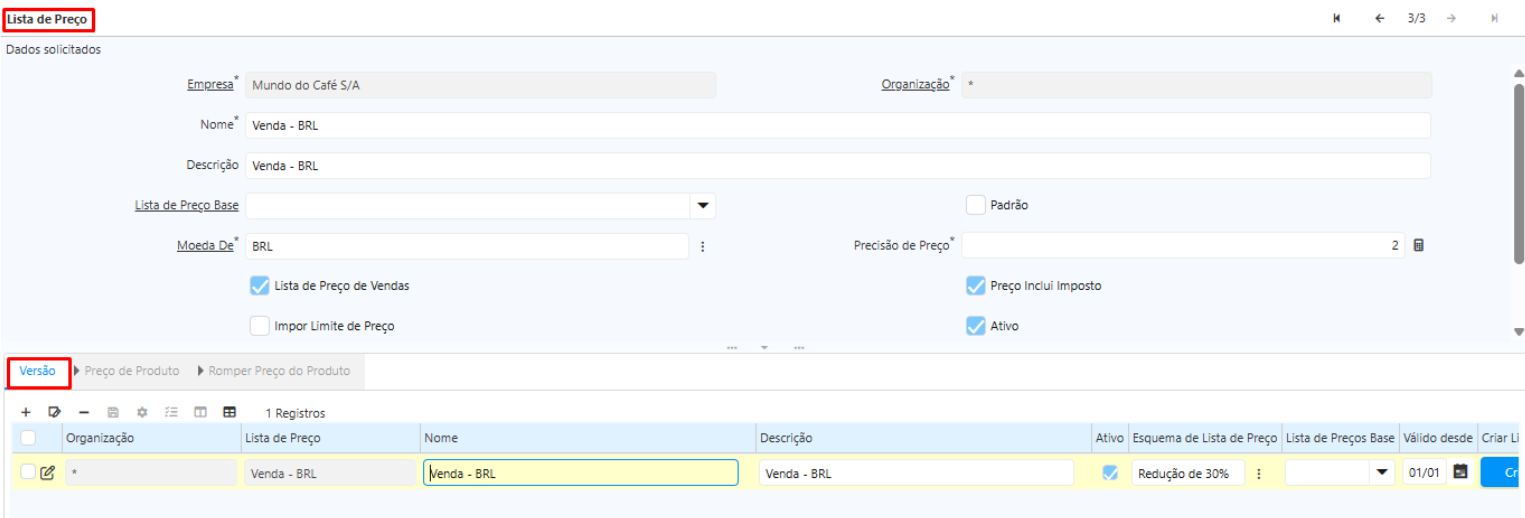Open calendar picker for Válido desde

pos(1460,473)
